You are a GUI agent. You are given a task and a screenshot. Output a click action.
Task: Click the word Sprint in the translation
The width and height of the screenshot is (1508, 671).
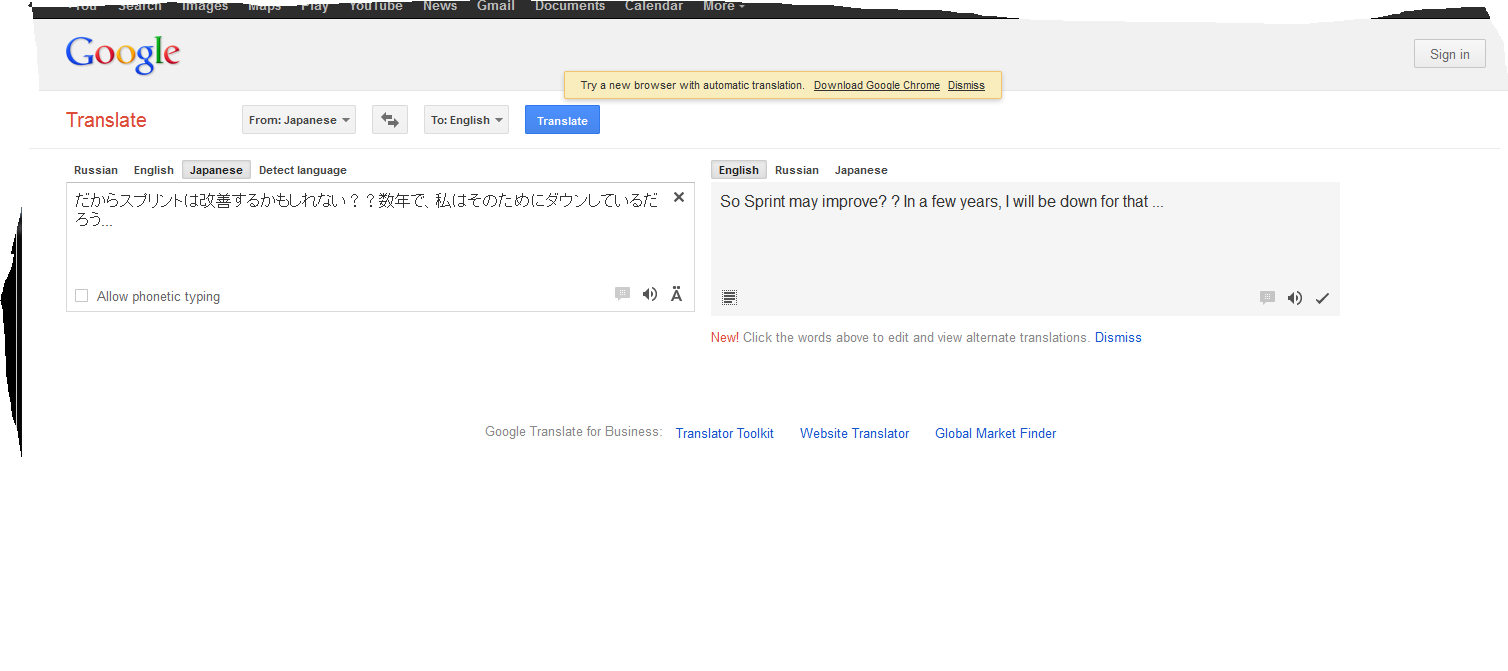[764, 201]
